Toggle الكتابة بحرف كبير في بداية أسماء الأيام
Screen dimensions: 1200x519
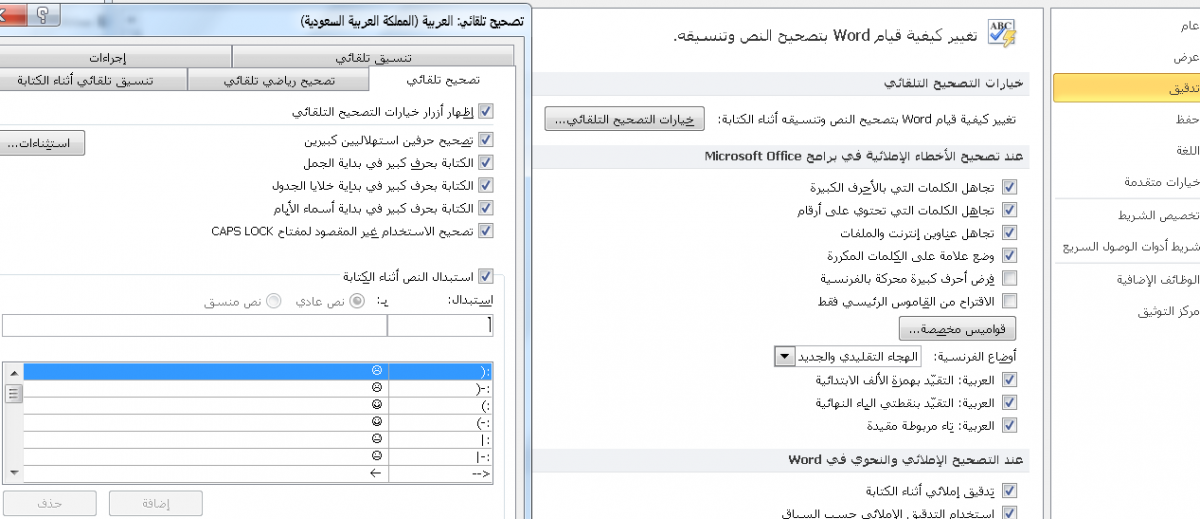click(486, 208)
